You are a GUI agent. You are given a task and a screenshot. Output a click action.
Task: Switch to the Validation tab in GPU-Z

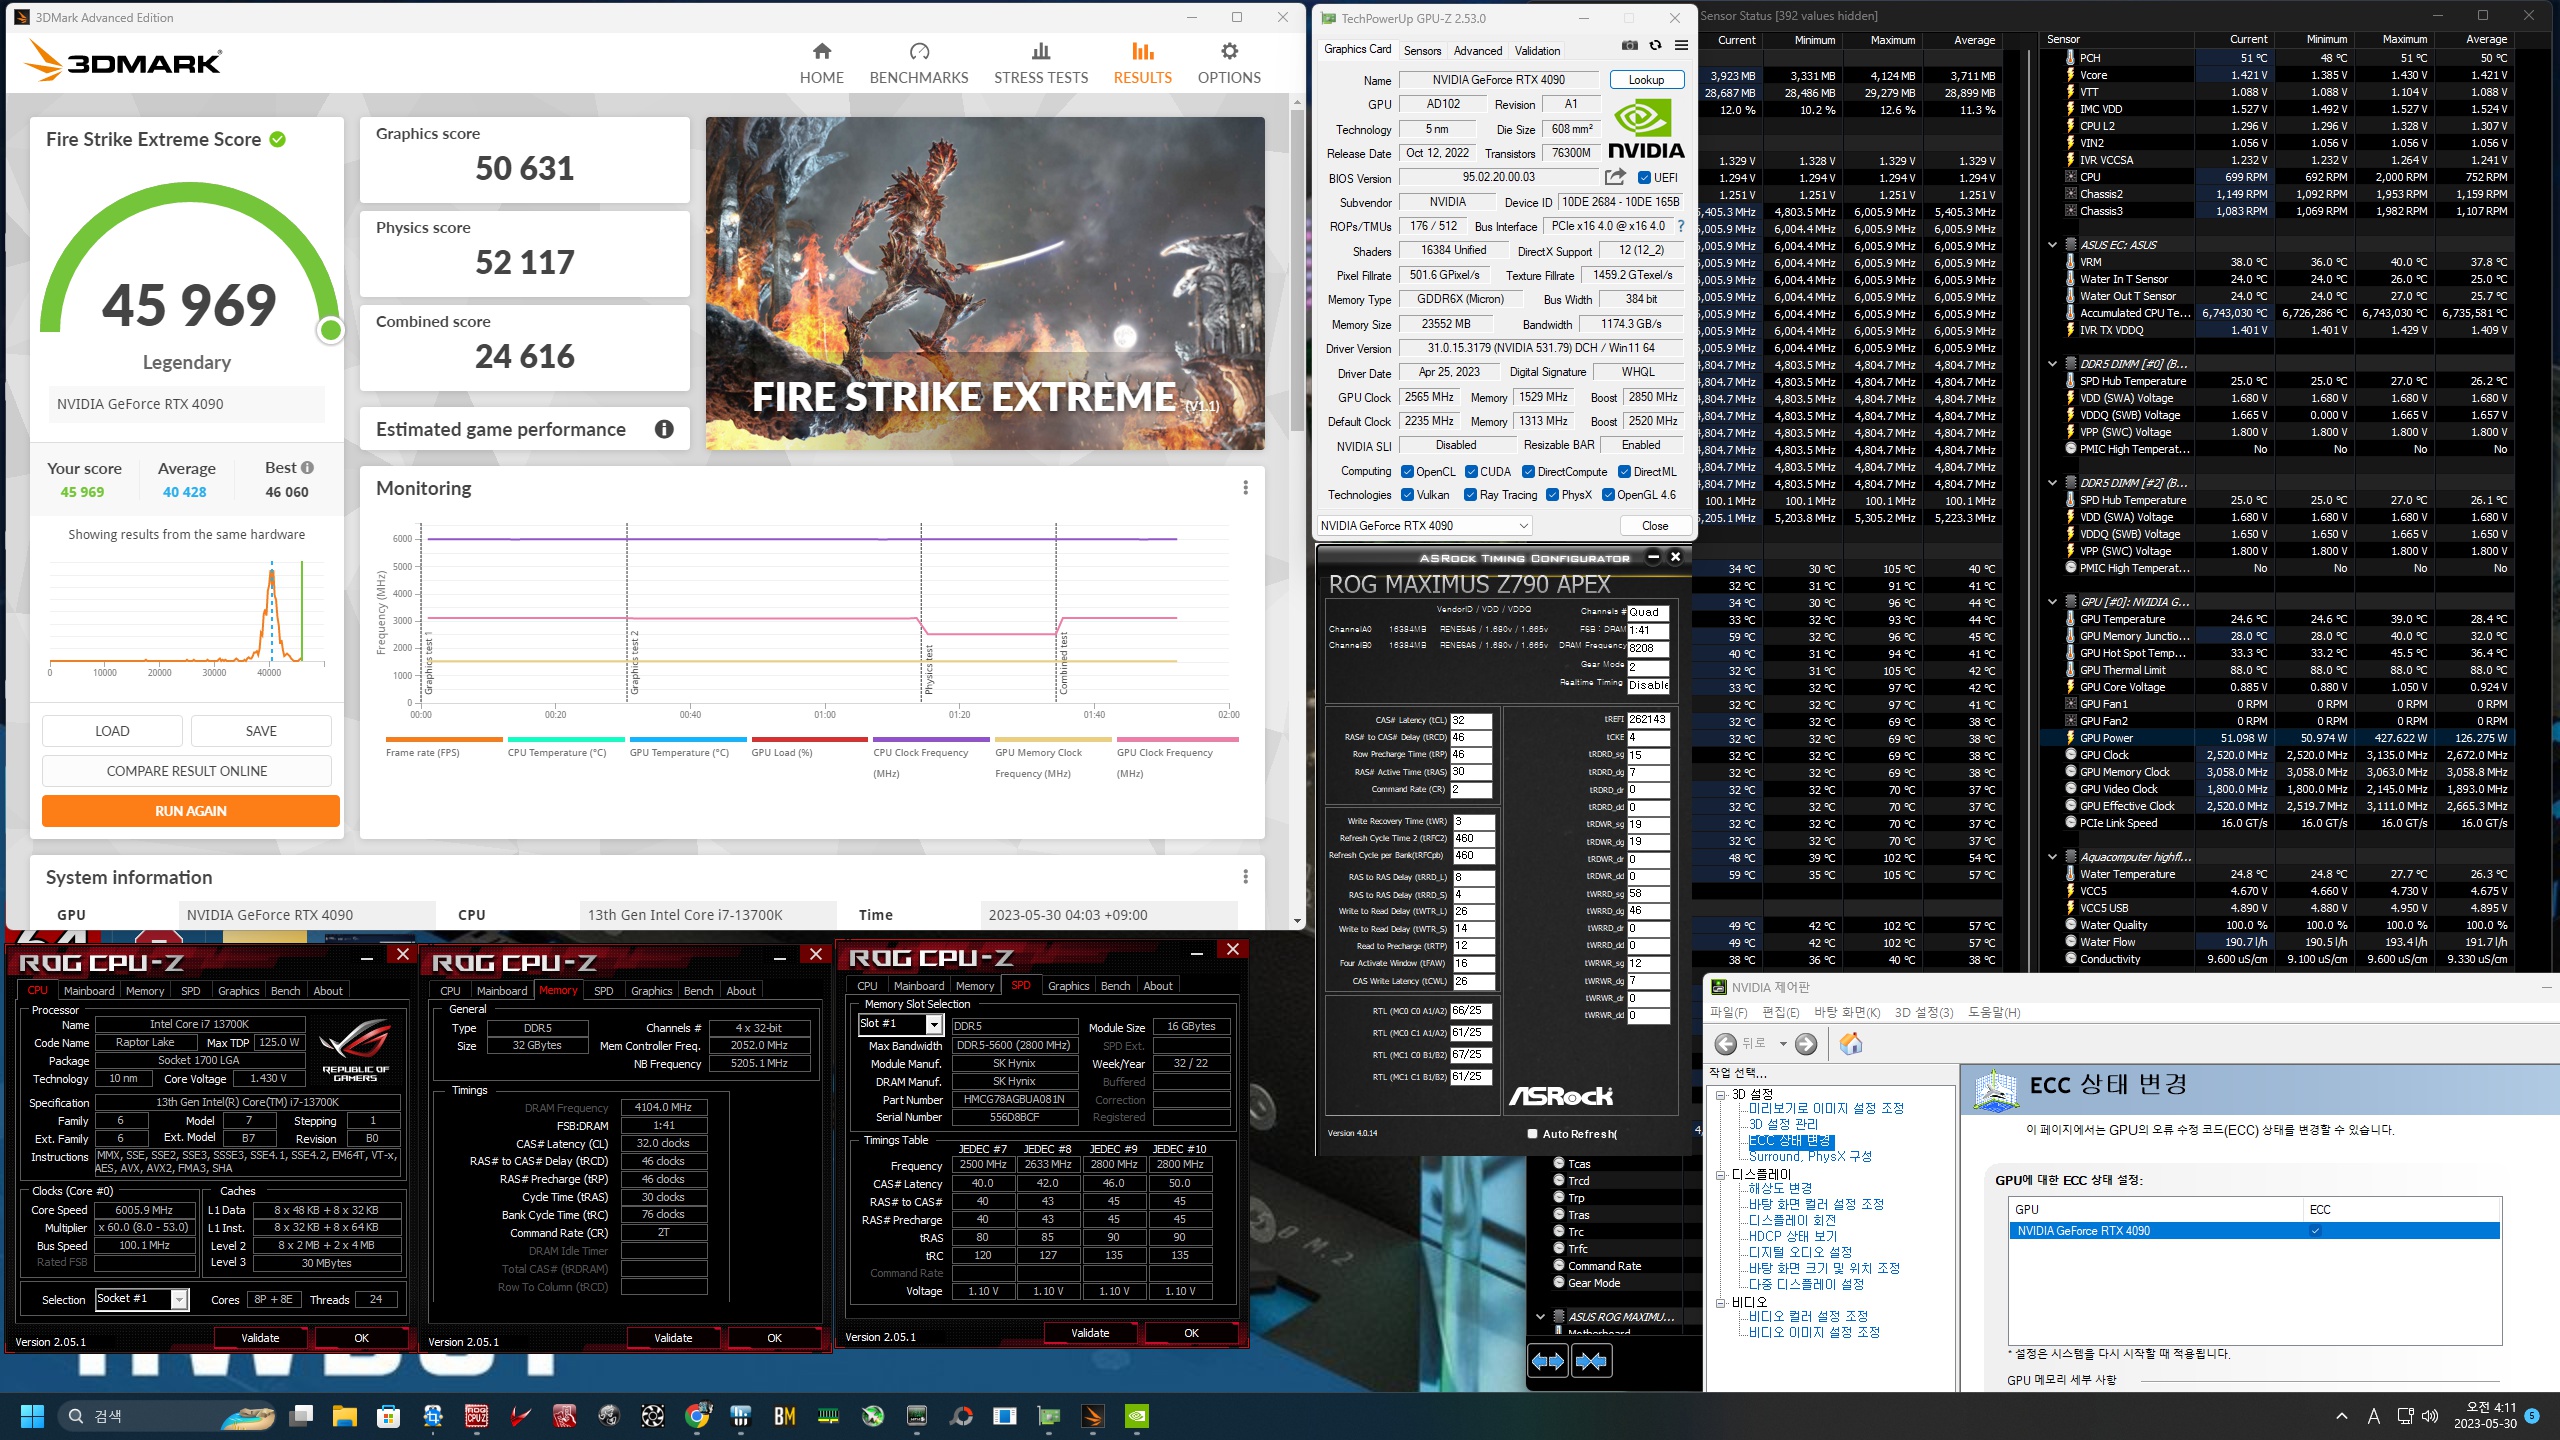point(1537,51)
